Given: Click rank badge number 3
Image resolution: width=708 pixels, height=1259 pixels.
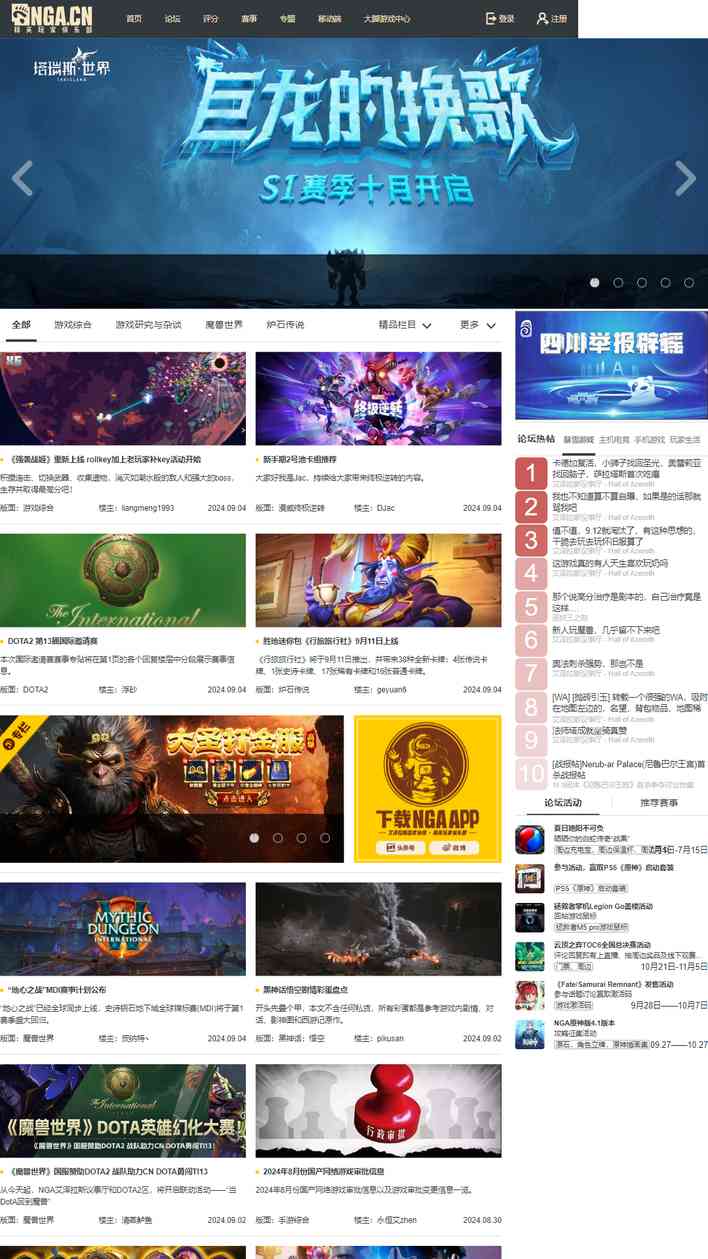Looking at the screenshot, I should click(x=531, y=540).
